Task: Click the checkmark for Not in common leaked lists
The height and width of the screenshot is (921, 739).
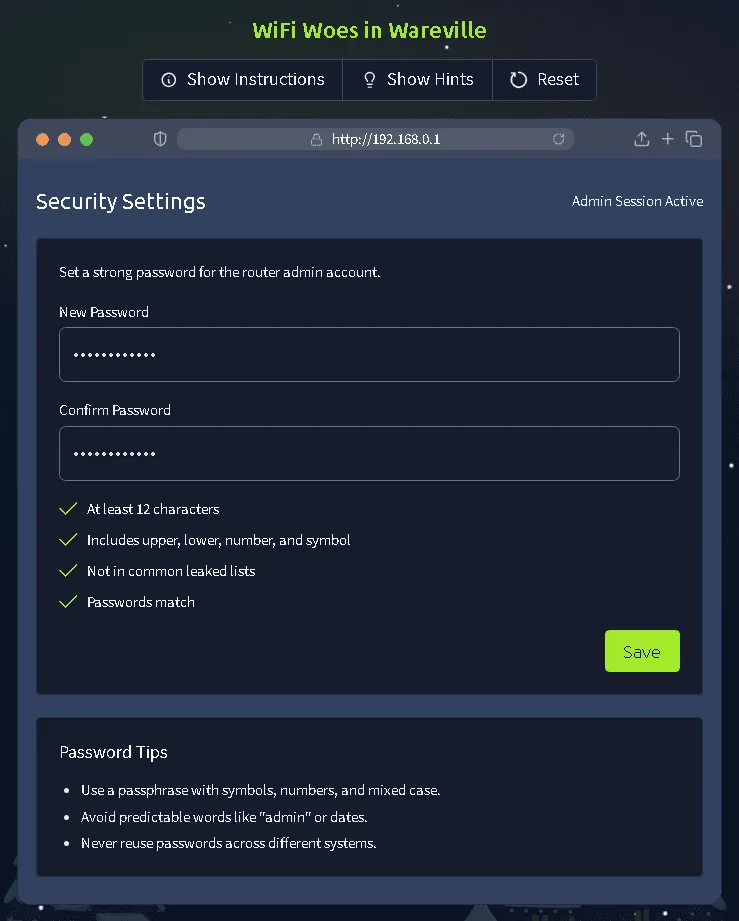Action: tap(68, 571)
